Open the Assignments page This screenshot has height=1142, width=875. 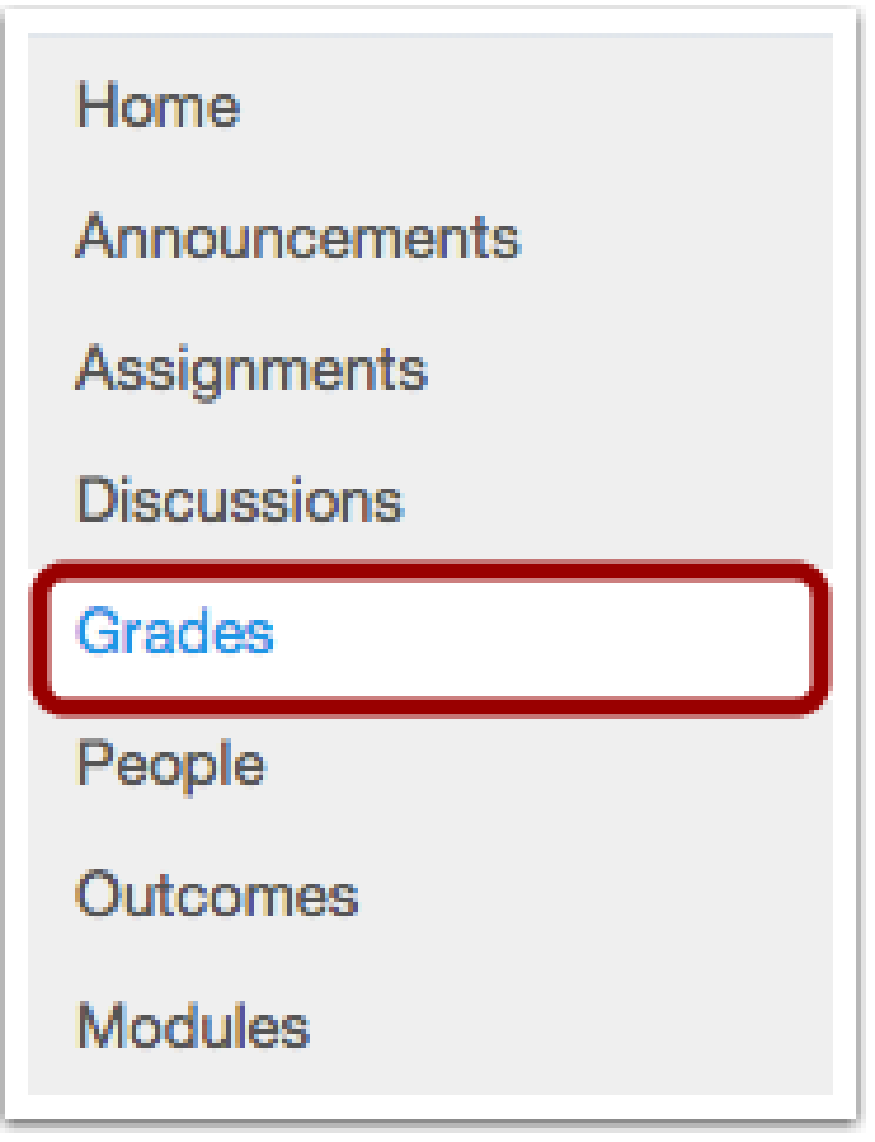[252, 369]
